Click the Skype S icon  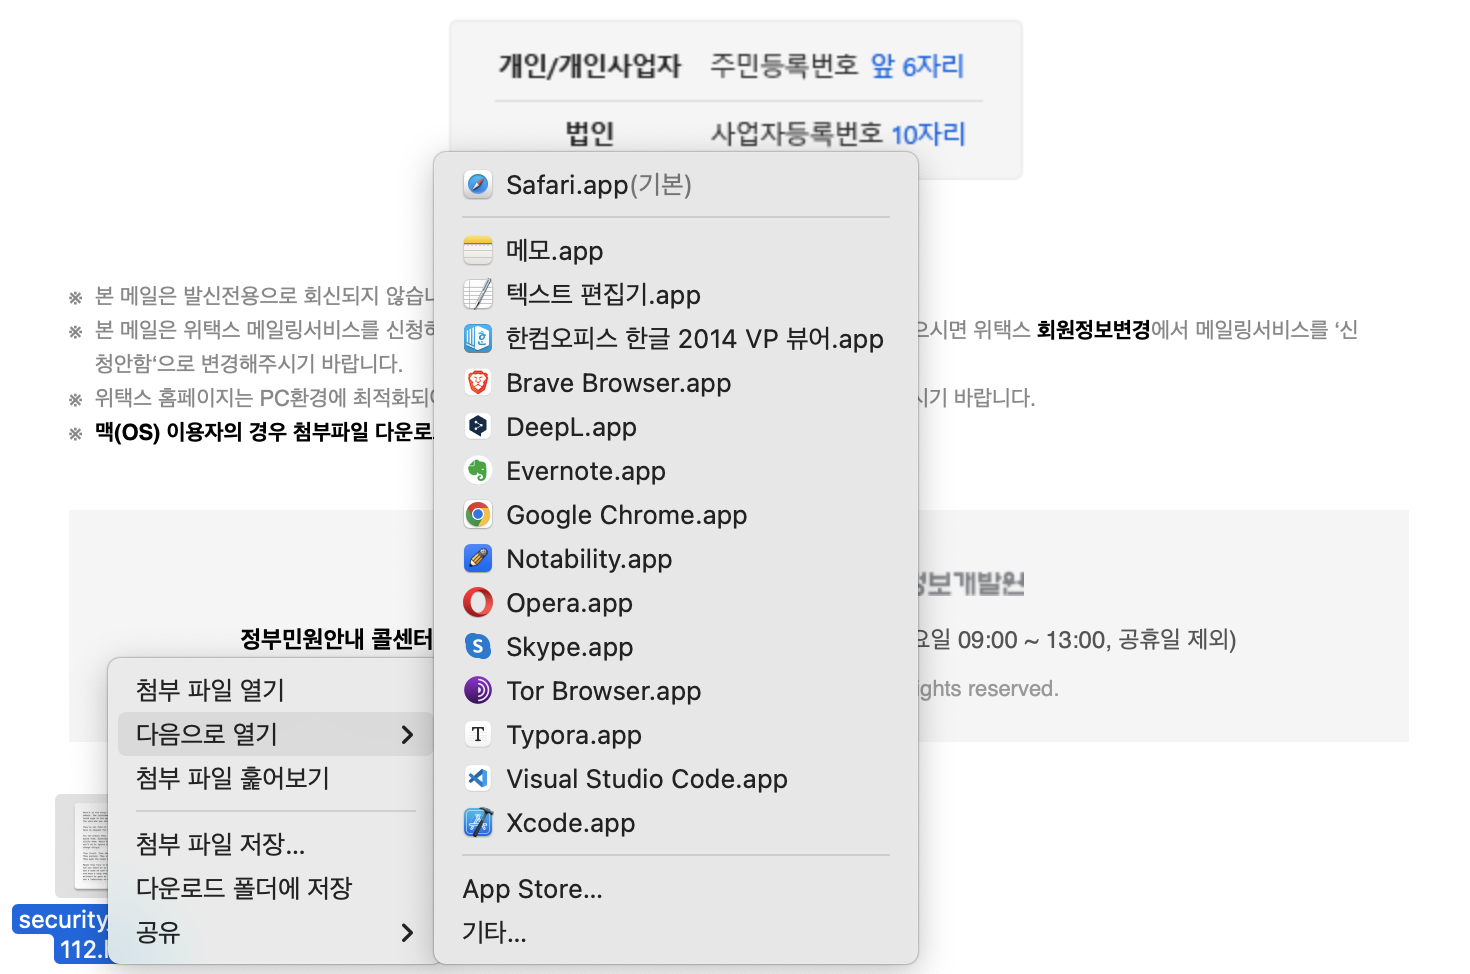pos(478,646)
